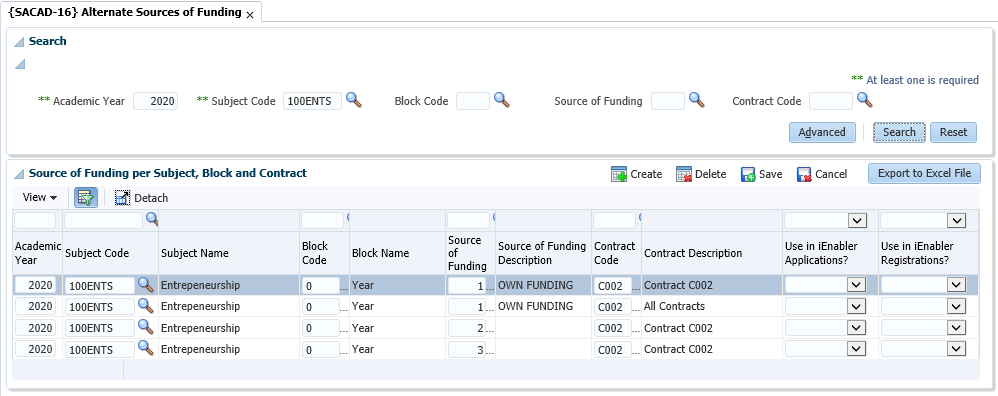This screenshot has width=998, height=396.
Task: Open subject lookup in All Contracts row
Action: click(146, 306)
